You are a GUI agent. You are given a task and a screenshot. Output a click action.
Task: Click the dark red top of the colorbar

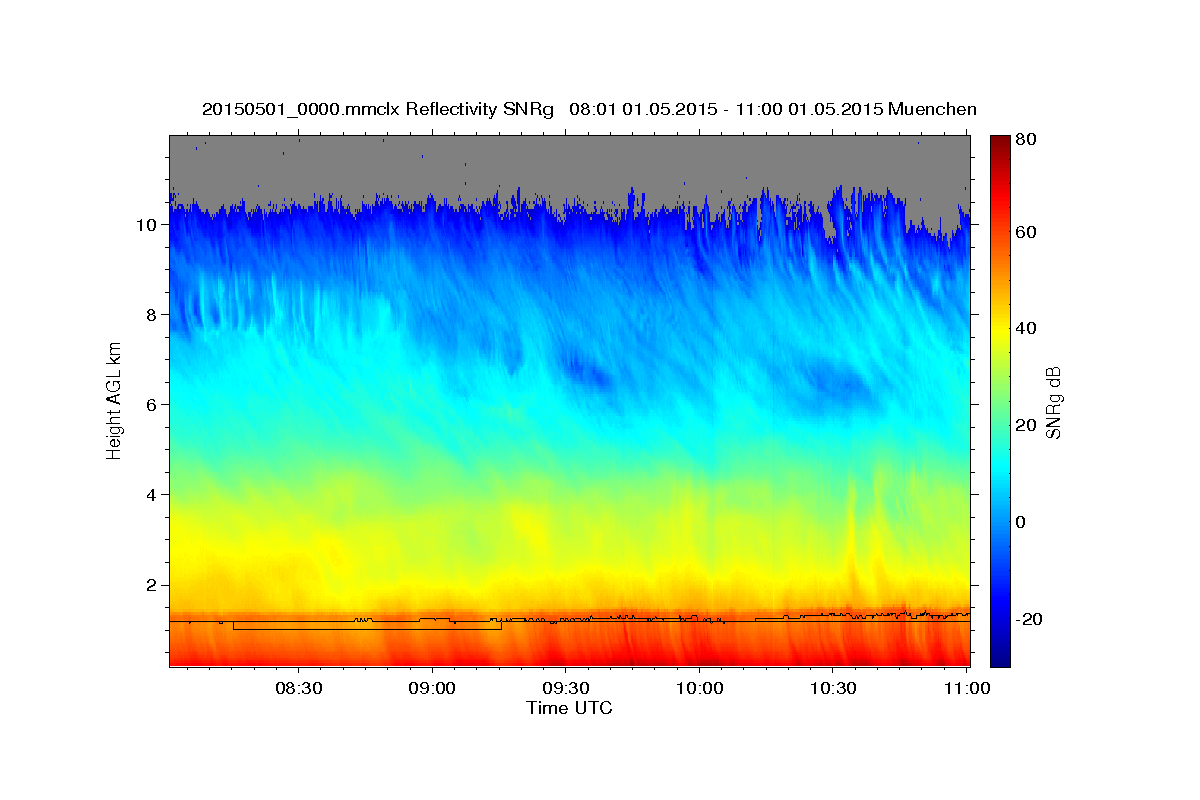click(1000, 143)
